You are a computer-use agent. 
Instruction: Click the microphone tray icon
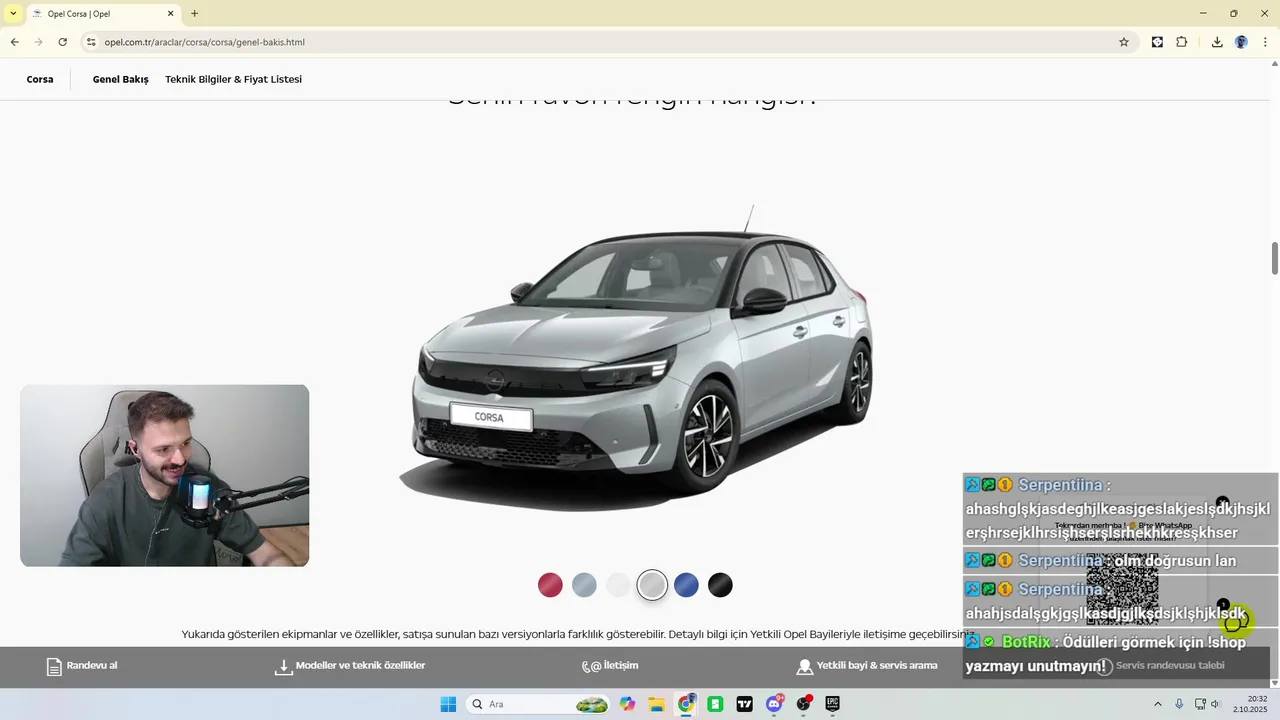1180,704
